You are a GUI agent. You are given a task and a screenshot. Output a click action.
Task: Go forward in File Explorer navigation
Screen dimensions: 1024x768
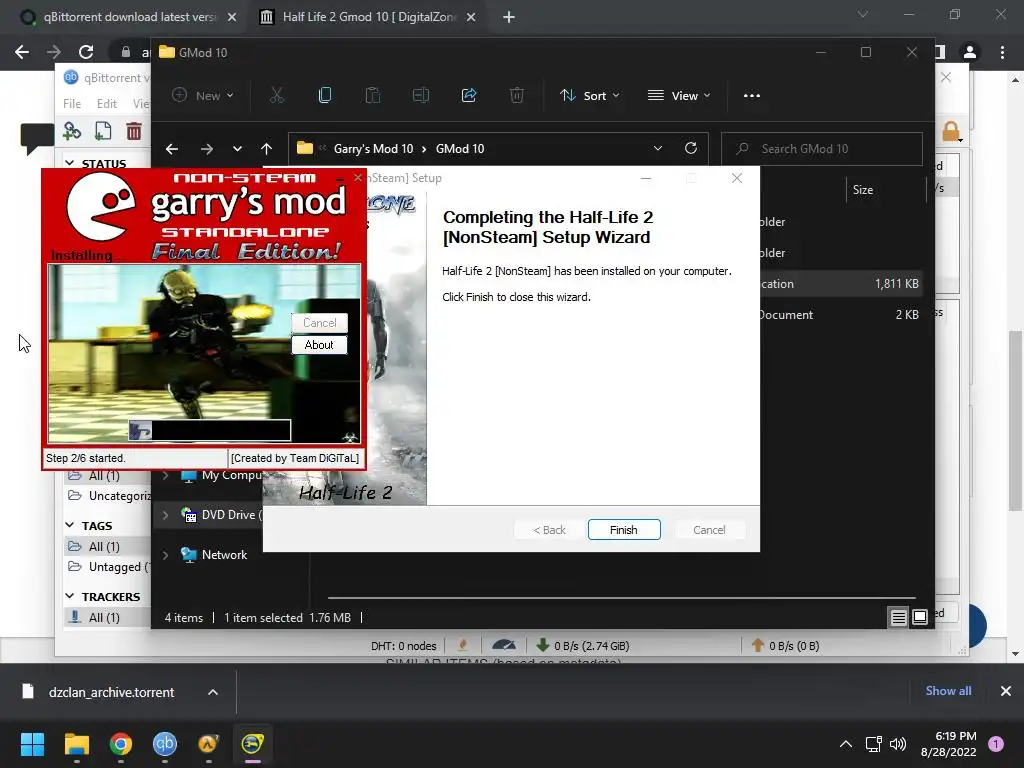tap(206, 149)
